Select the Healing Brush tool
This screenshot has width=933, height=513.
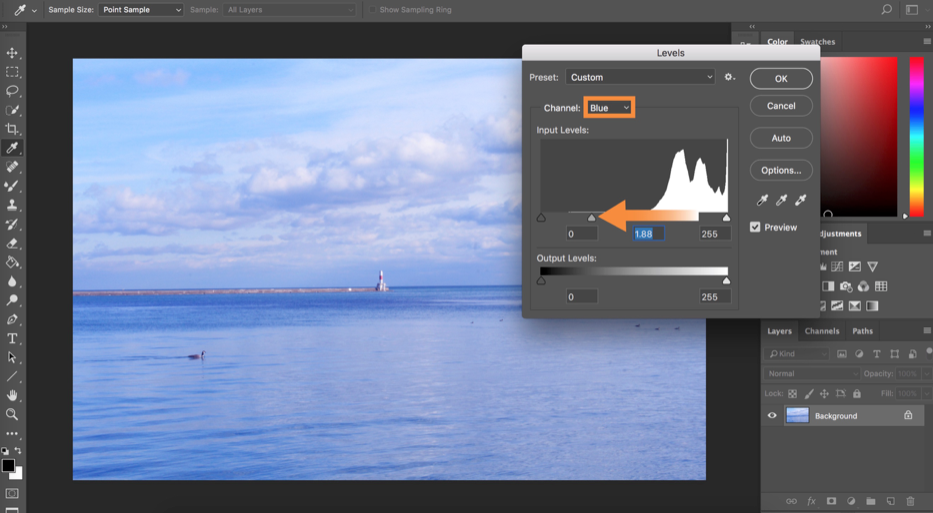[12, 167]
